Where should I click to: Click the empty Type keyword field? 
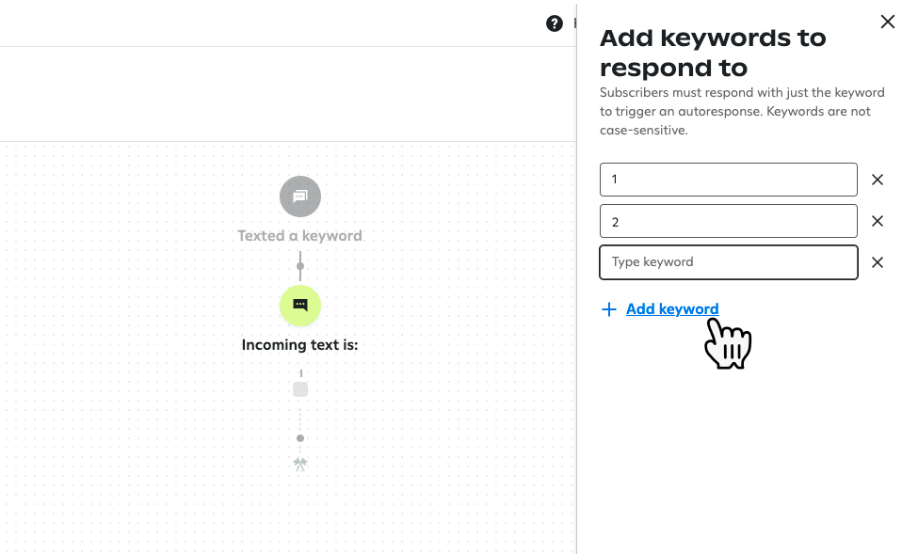(x=728, y=262)
